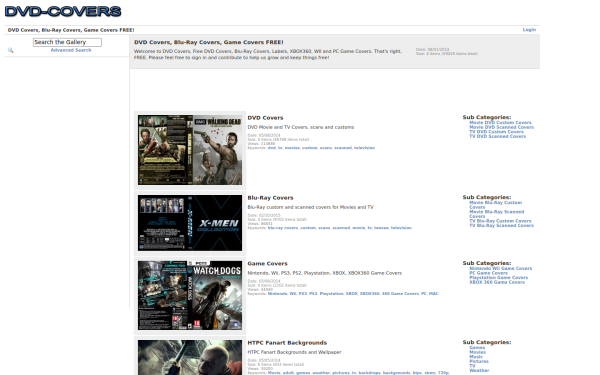This screenshot has width=600, height=375.
Task: Click the 'custom' keyword in Blu-Ray Covers row
Action: 308,228
